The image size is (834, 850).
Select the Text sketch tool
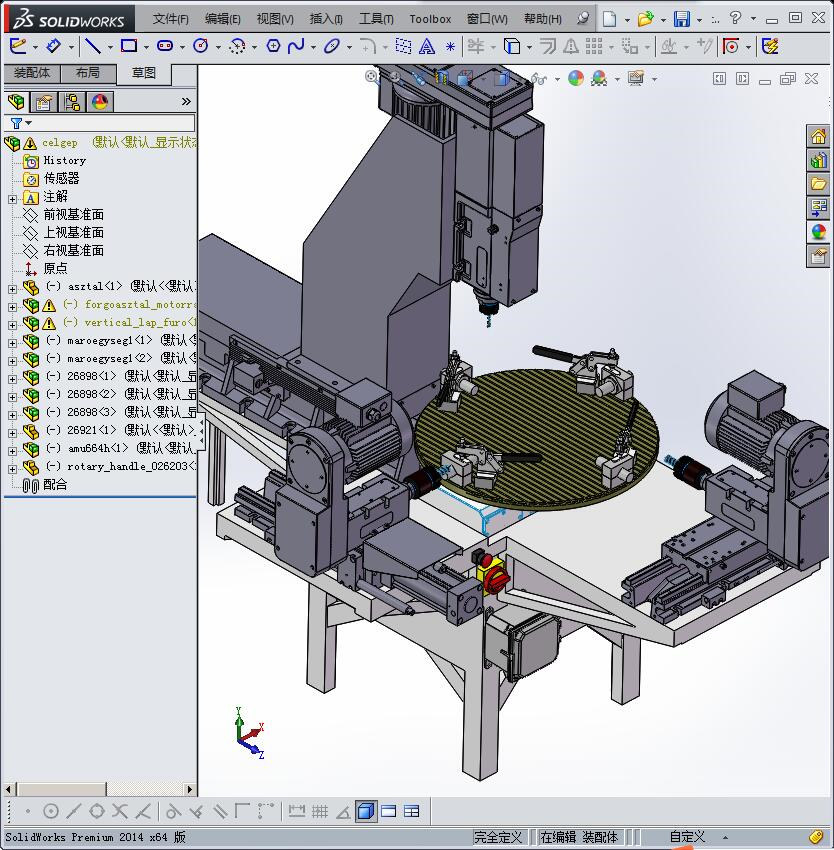[427, 46]
